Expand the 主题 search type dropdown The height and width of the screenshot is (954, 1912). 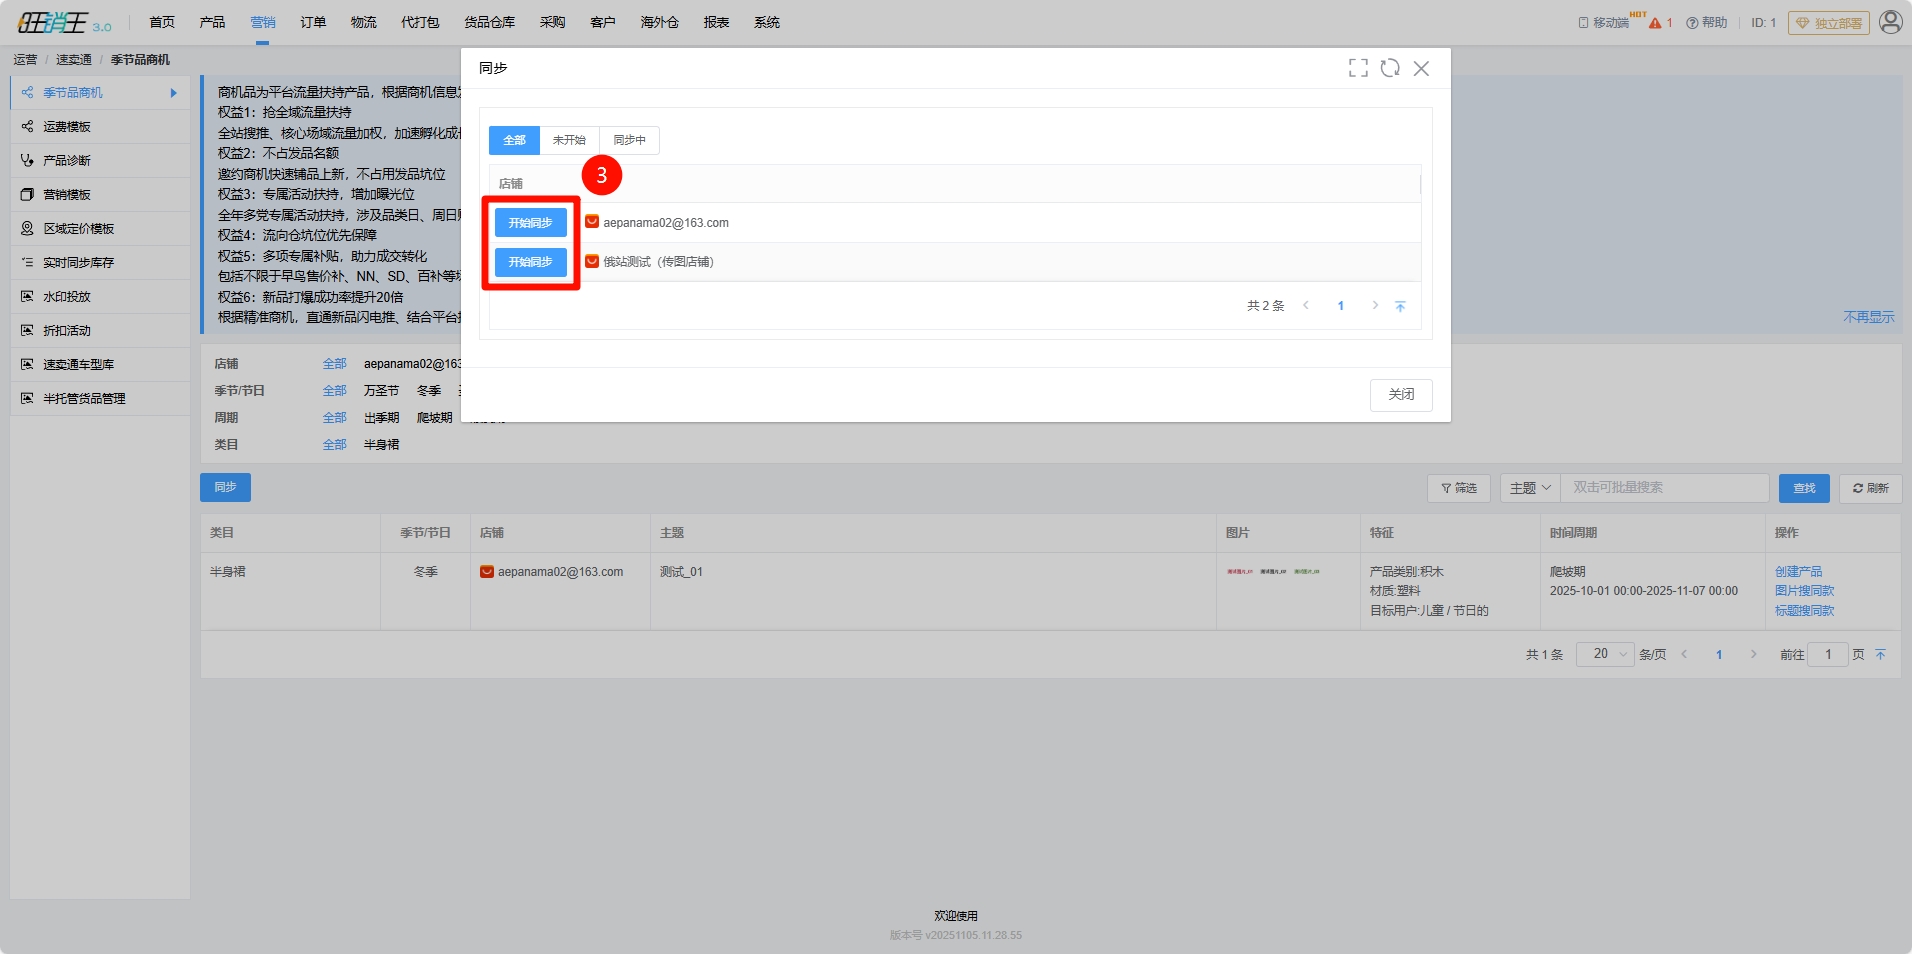(1529, 488)
